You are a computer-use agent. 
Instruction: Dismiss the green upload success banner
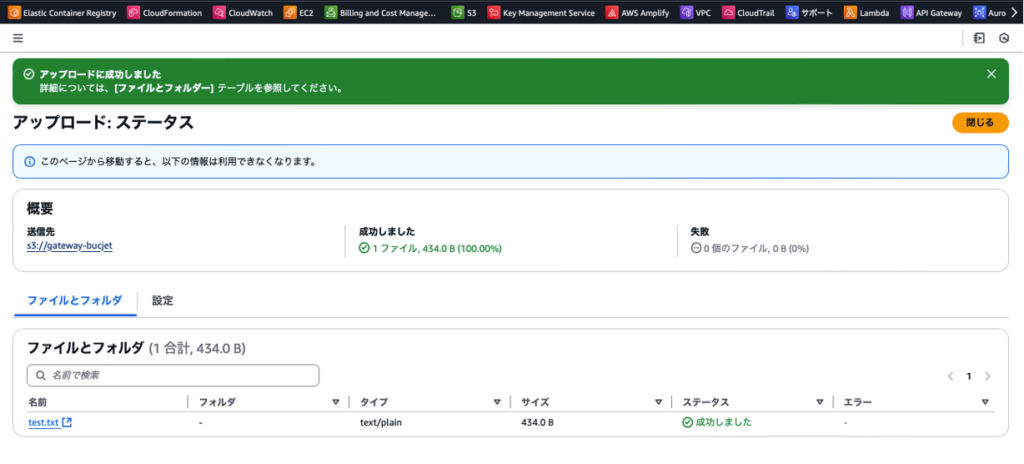coord(991,74)
